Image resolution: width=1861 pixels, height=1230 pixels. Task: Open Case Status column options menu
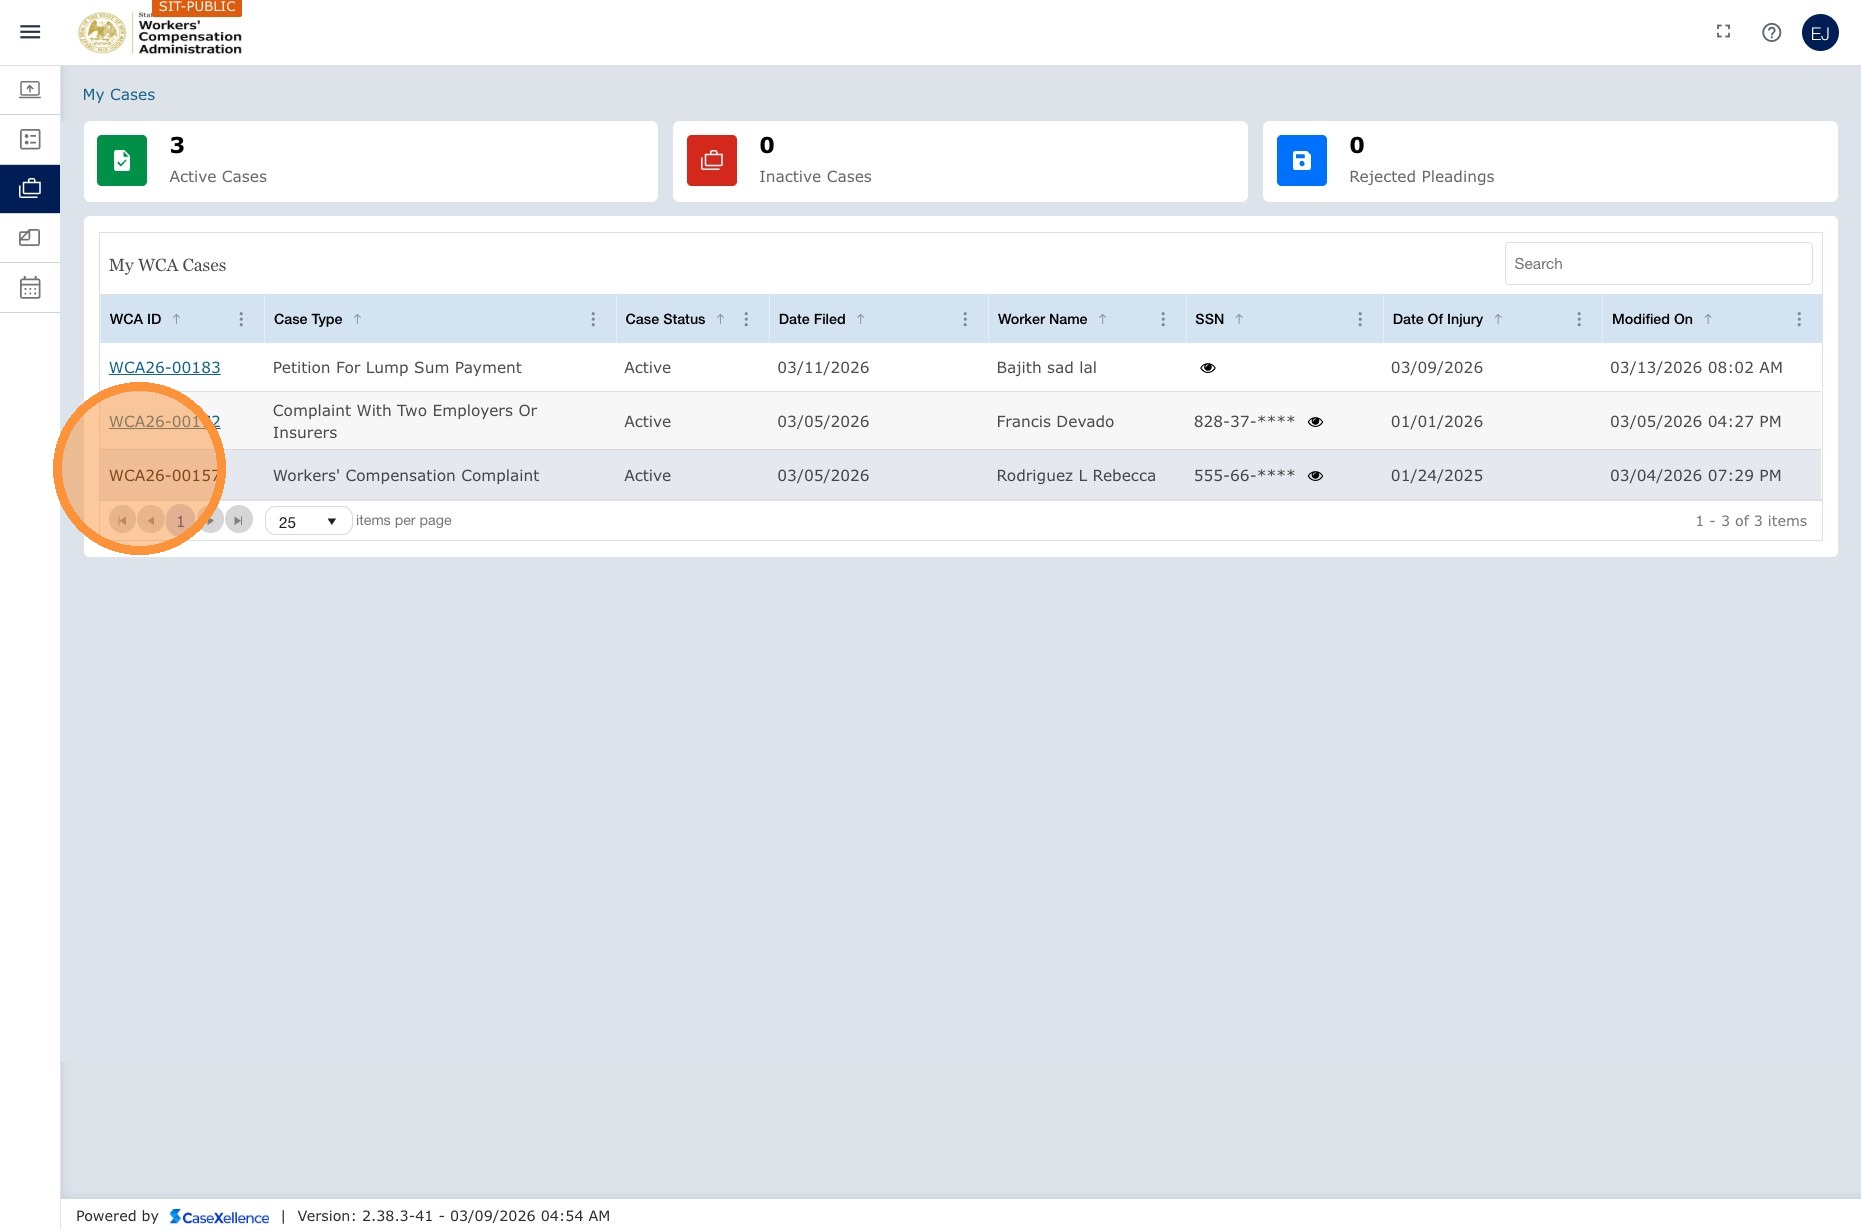click(746, 319)
